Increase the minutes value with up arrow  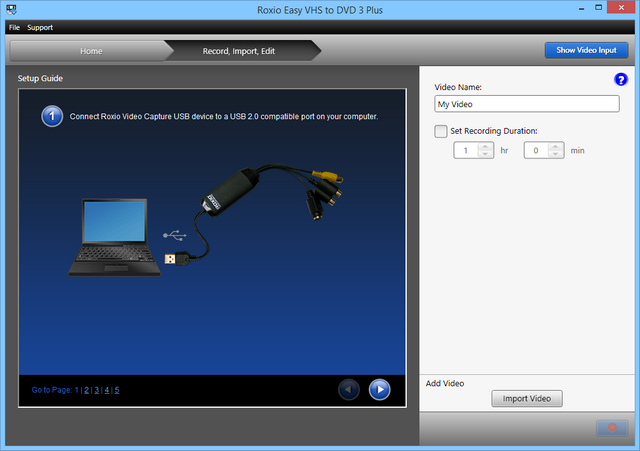[x=555, y=147]
